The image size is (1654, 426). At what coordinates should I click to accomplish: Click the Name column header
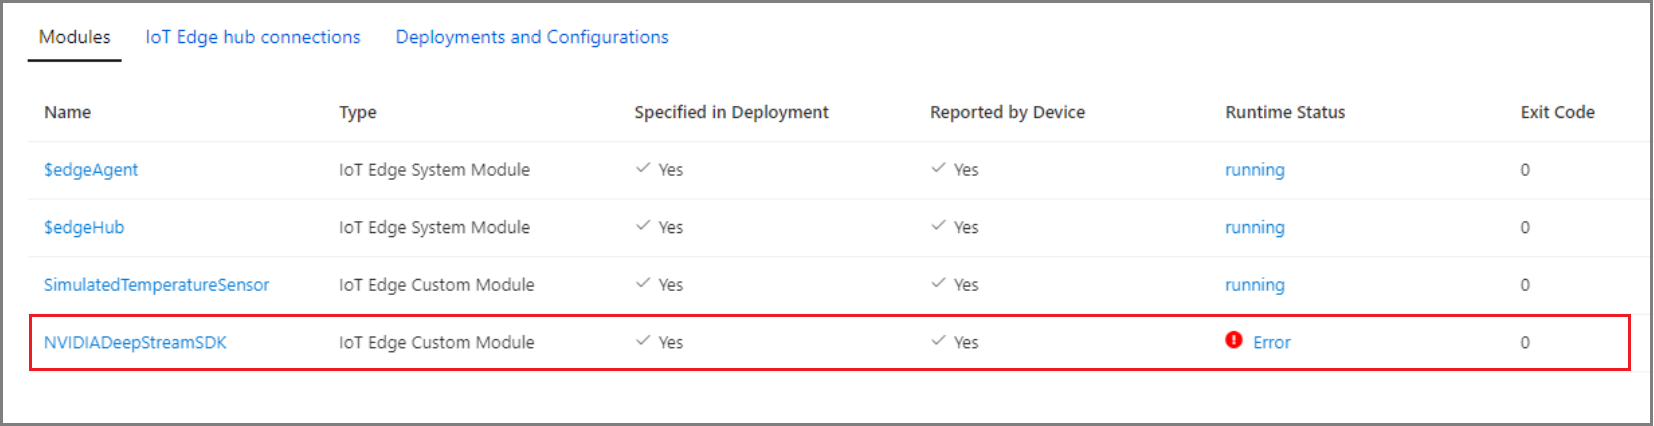[x=67, y=112]
